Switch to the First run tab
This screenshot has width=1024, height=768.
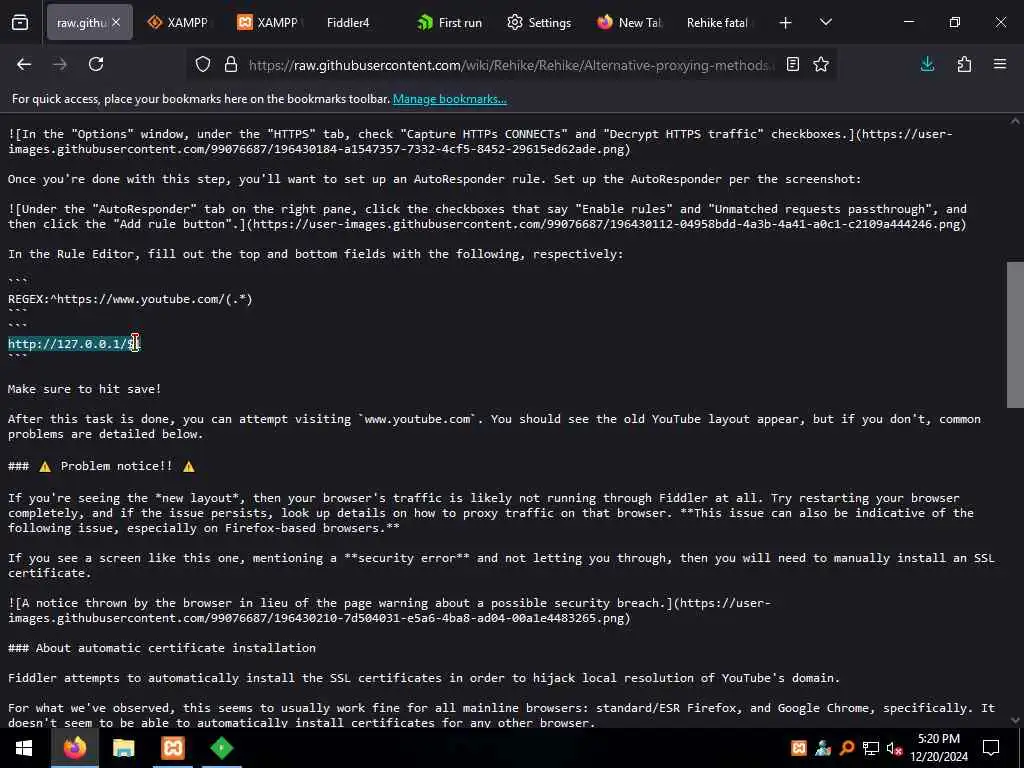click(450, 23)
